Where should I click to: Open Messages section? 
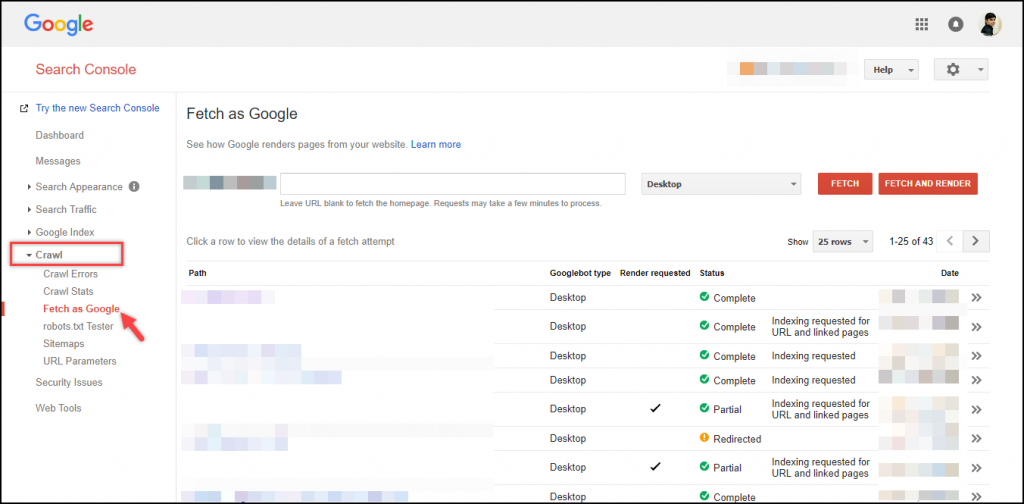(58, 161)
